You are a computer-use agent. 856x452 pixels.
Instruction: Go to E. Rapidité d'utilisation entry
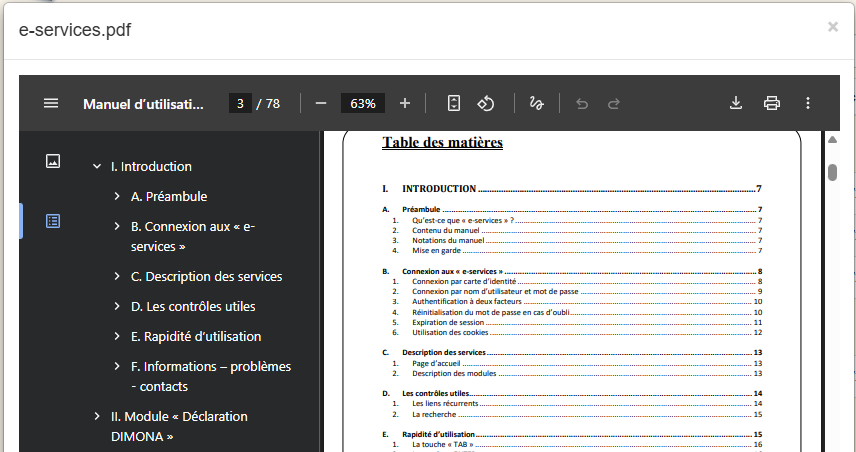(x=196, y=337)
